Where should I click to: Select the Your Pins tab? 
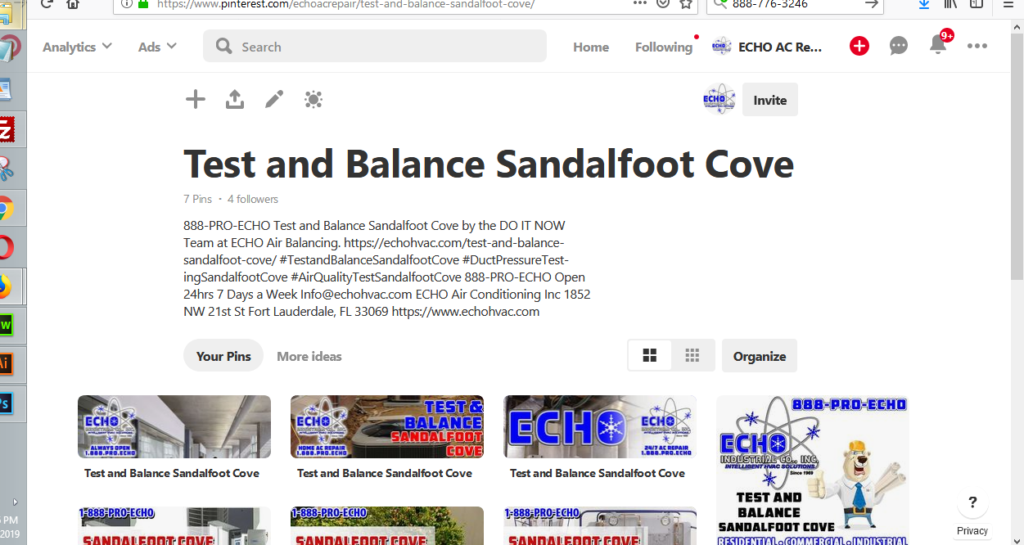click(223, 356)
